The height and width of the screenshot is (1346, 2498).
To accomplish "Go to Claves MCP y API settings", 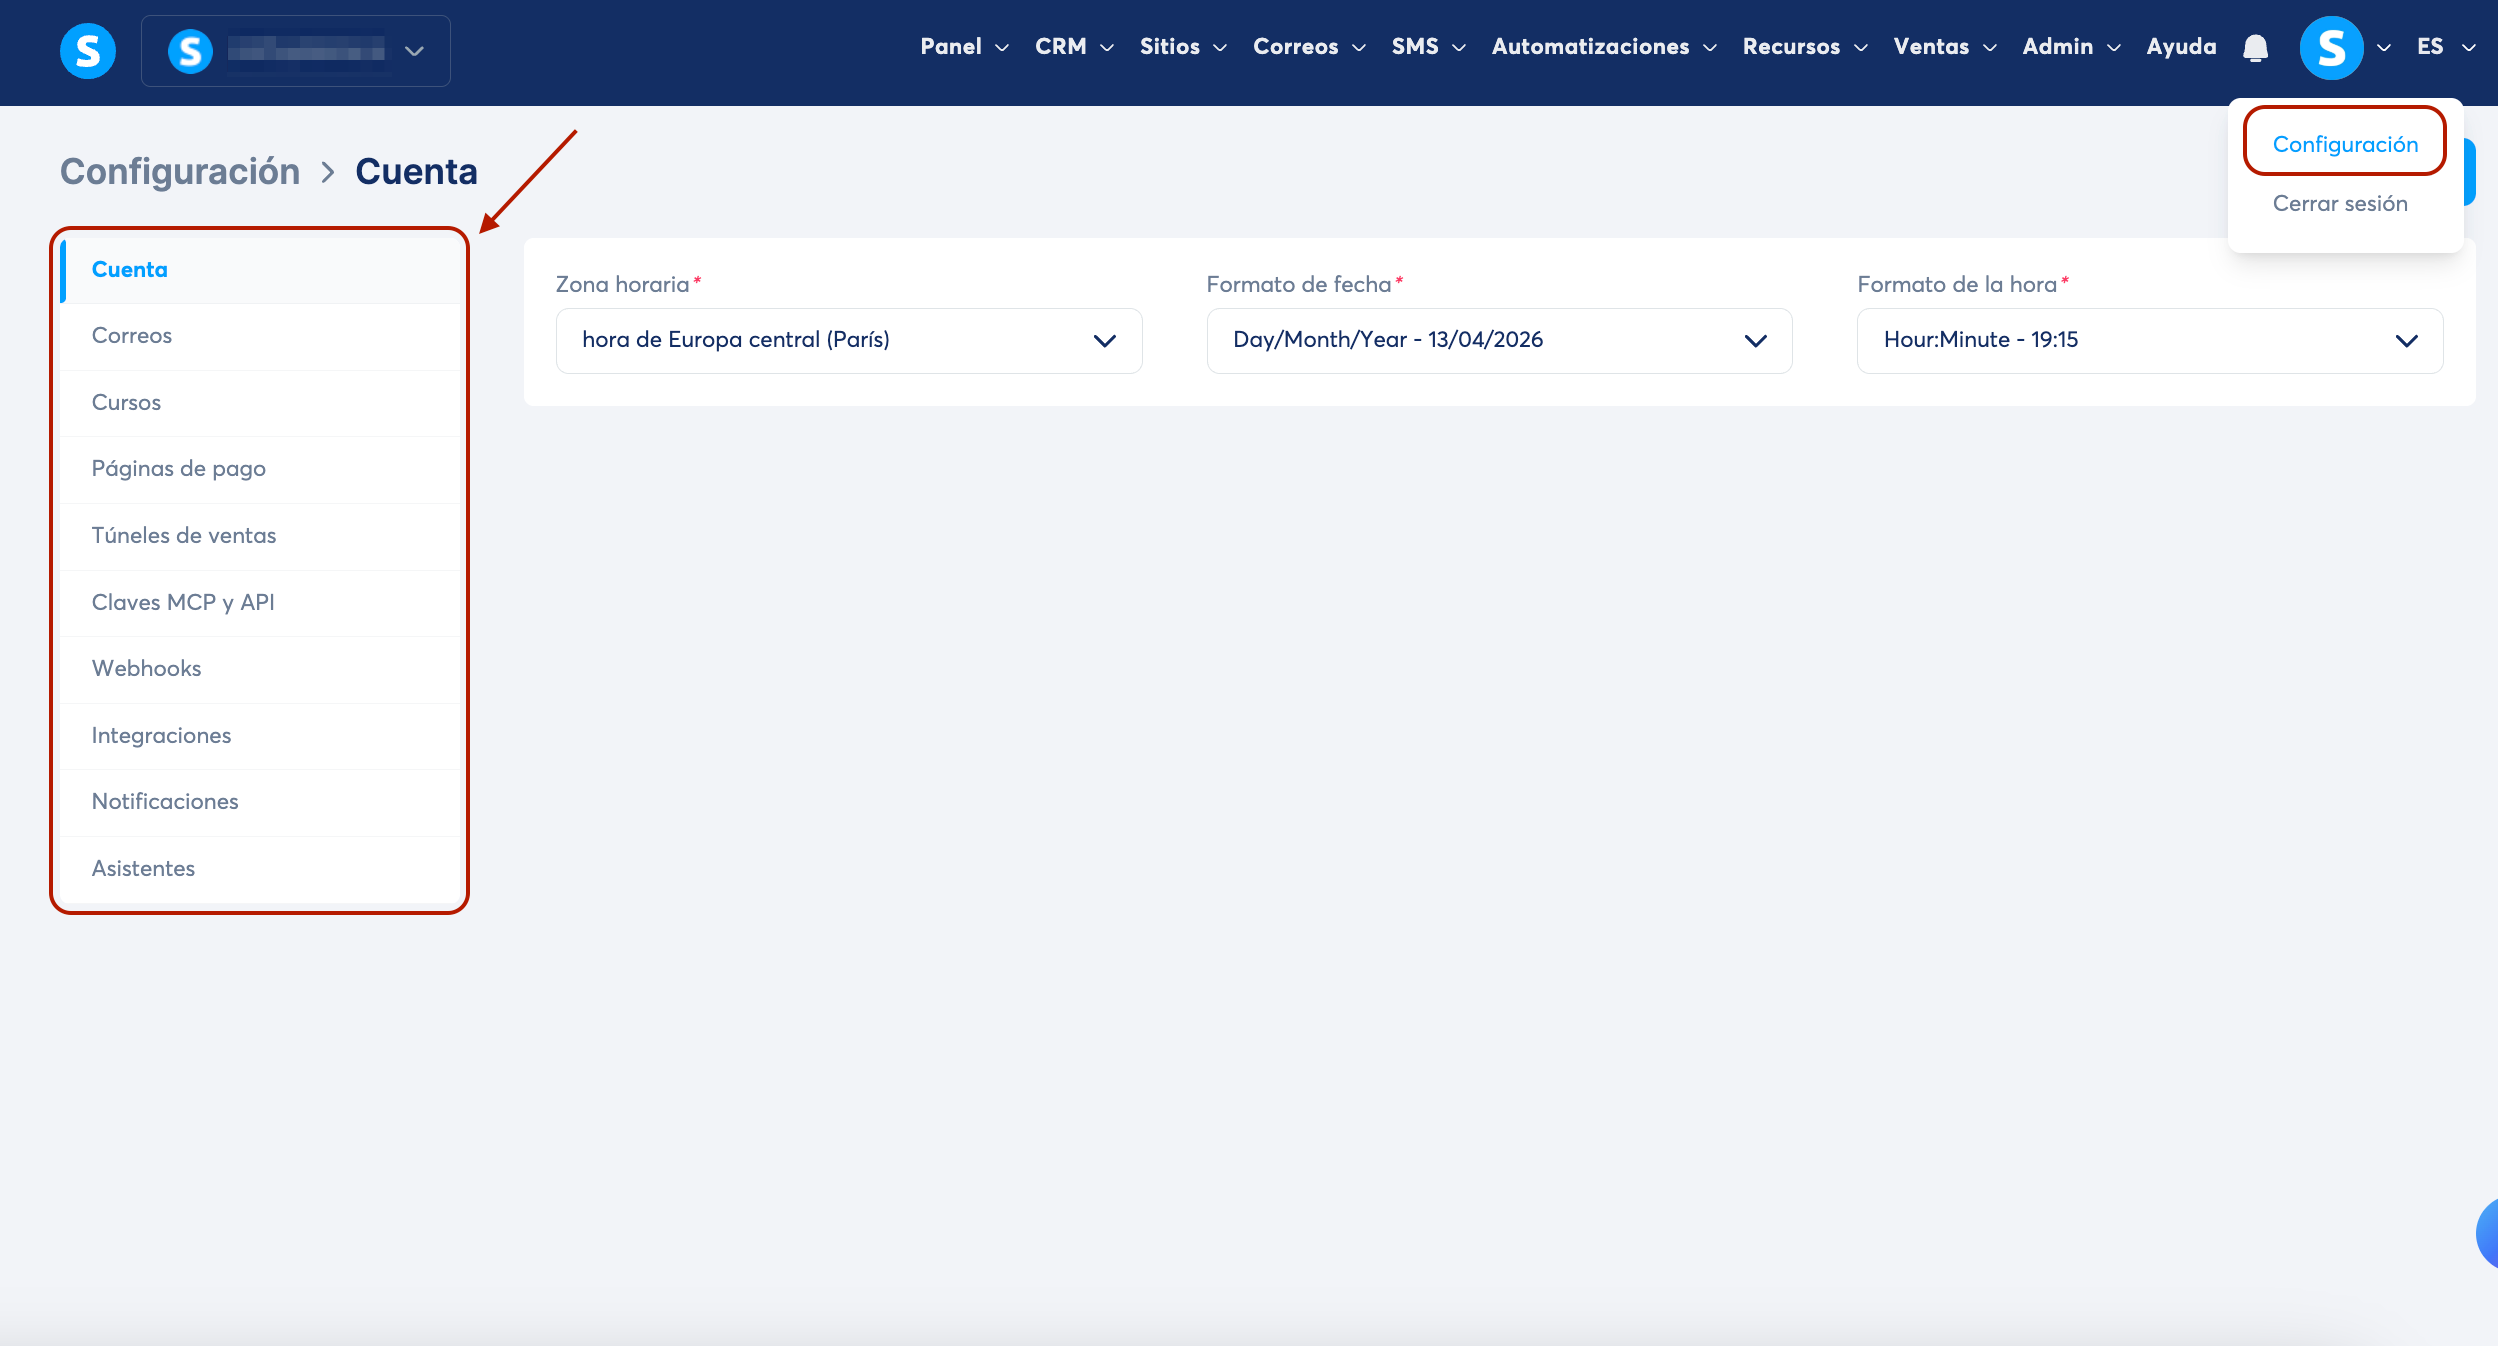I will pyautogui.click(x=183, y=602).
